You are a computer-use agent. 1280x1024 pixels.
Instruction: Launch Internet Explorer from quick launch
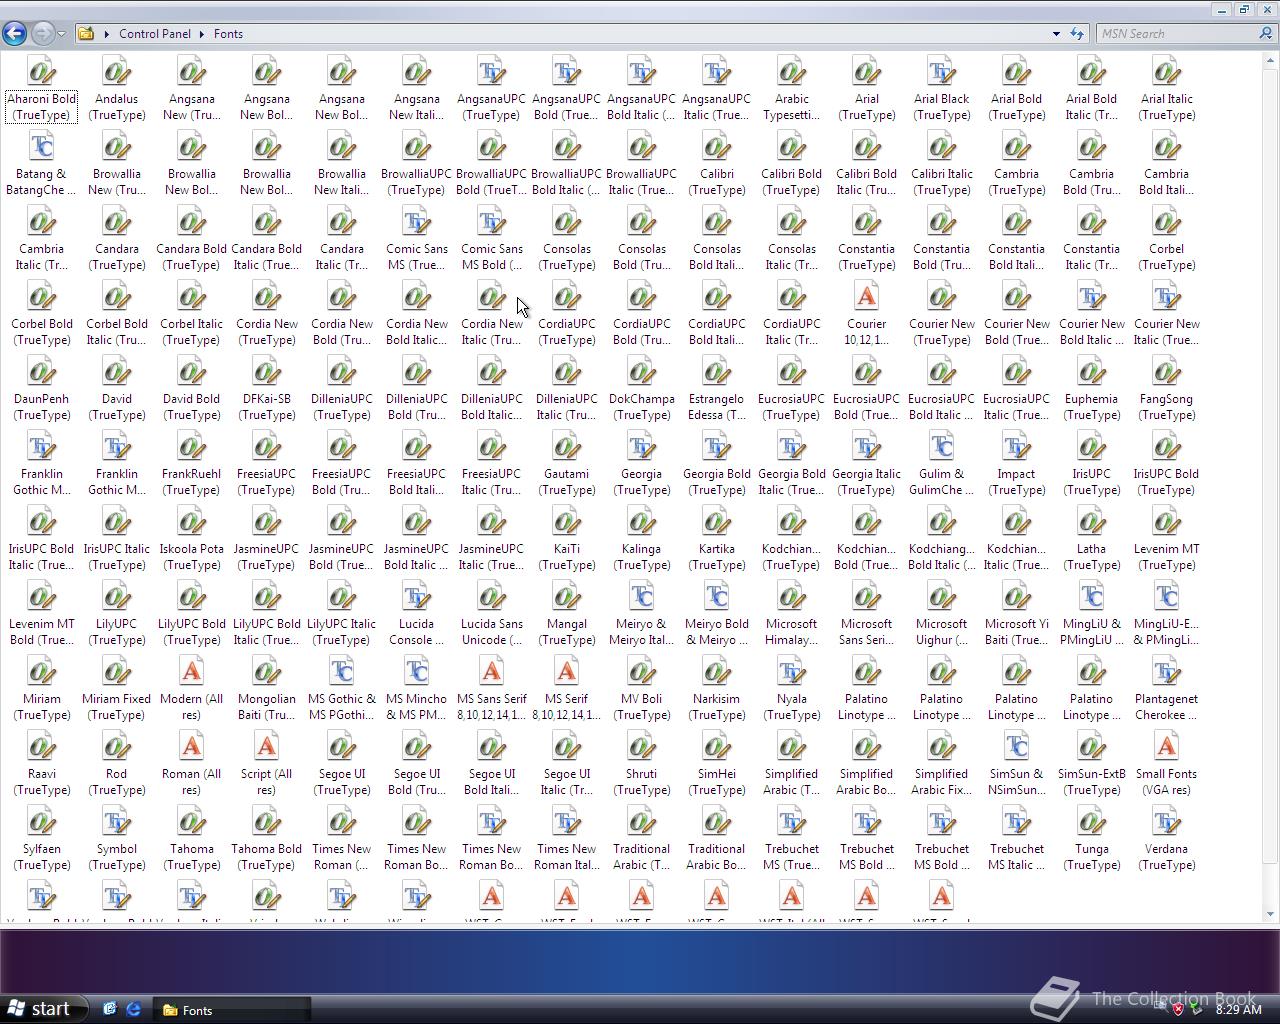coord(133,1010)
